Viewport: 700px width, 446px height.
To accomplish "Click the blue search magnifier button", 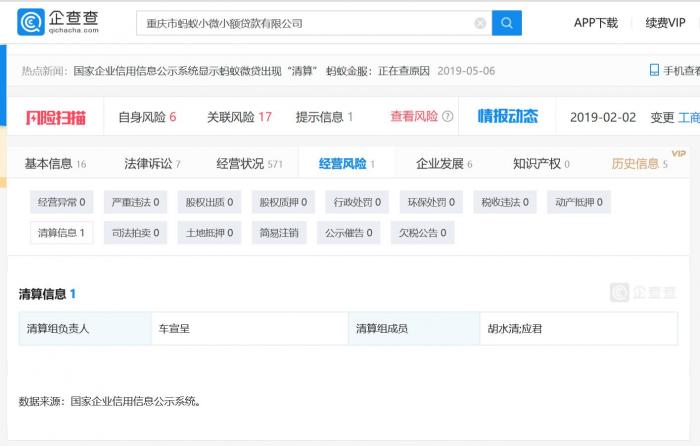I will 507,23.
